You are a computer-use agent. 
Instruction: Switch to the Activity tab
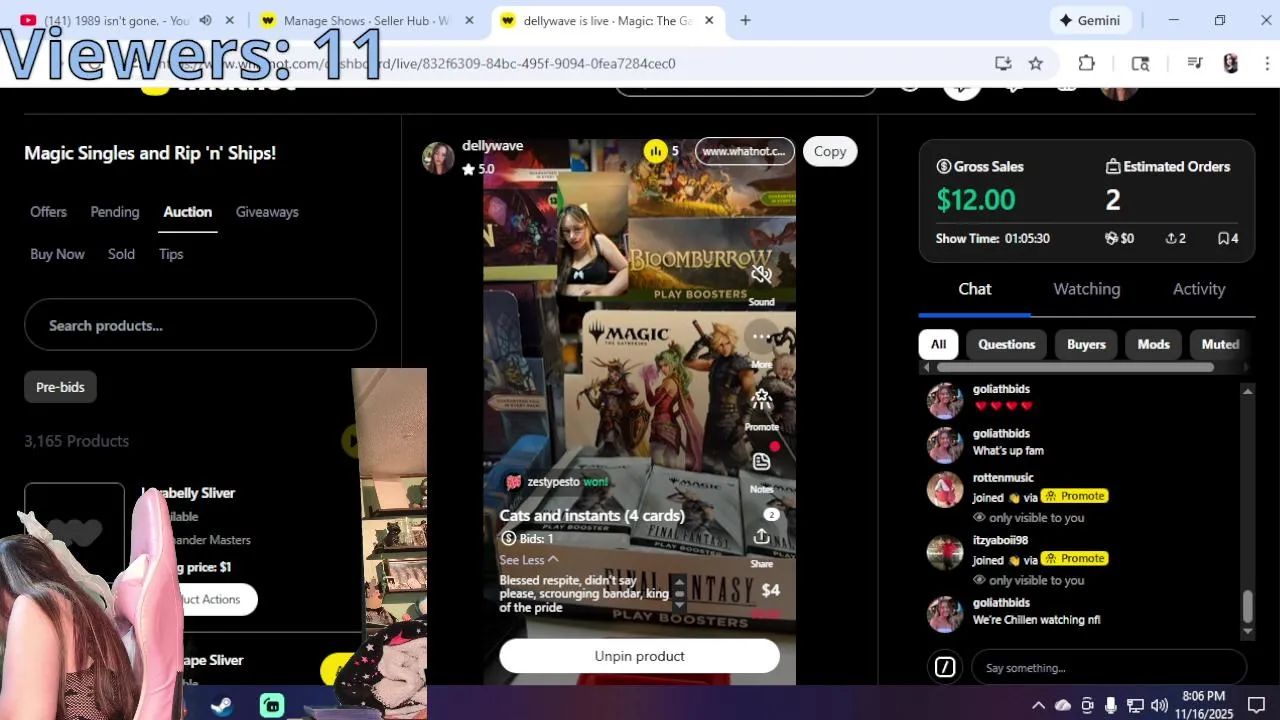coord(1199,289)
